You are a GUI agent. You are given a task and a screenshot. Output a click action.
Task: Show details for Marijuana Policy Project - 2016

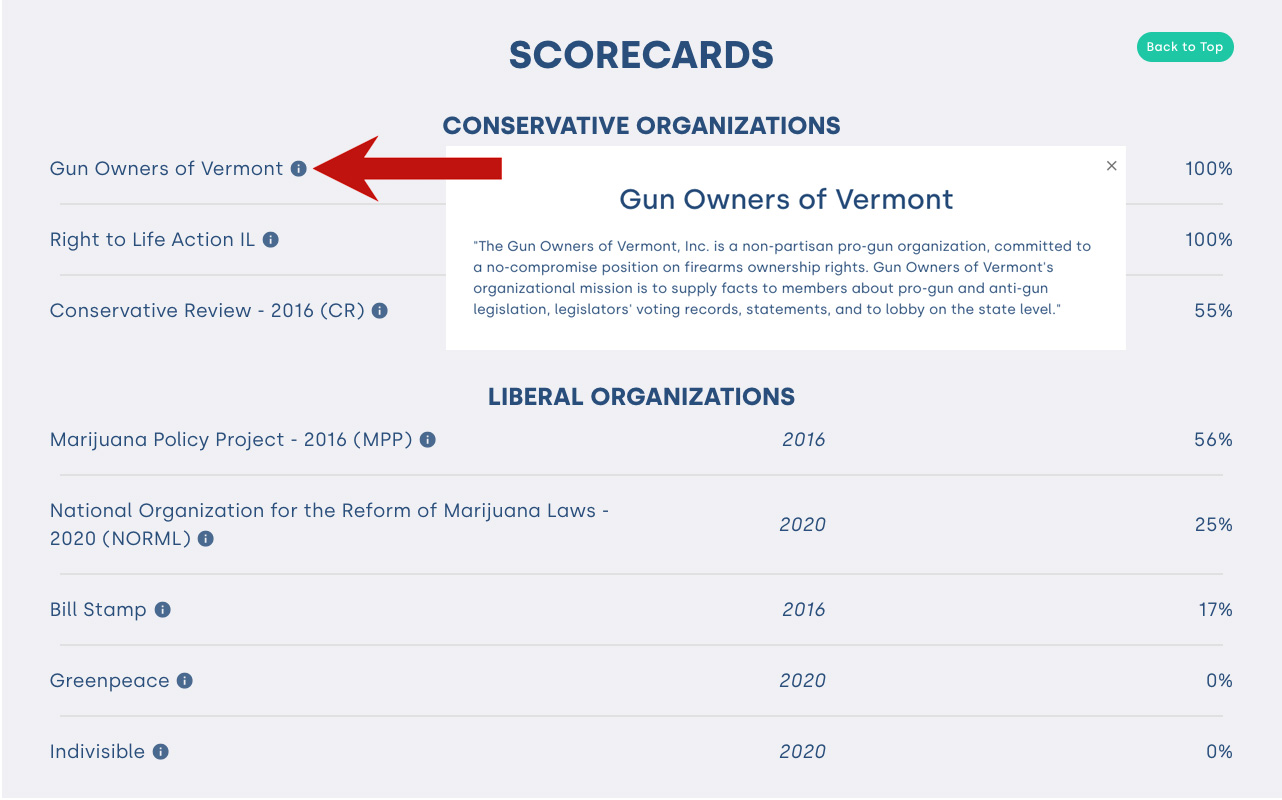coord(427,440)
